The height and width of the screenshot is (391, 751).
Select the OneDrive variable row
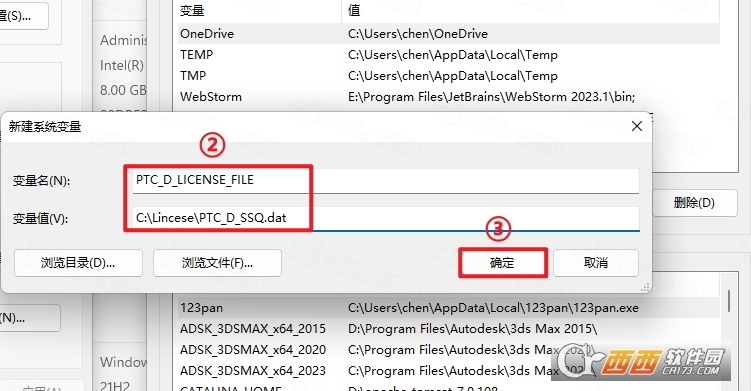click(449, 34)
